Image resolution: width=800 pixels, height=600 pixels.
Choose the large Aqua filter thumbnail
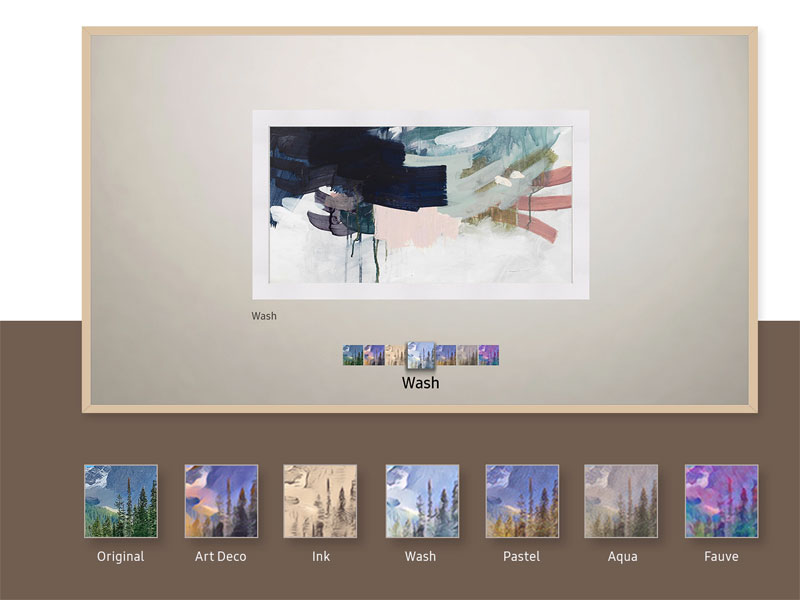click(621, 501)
